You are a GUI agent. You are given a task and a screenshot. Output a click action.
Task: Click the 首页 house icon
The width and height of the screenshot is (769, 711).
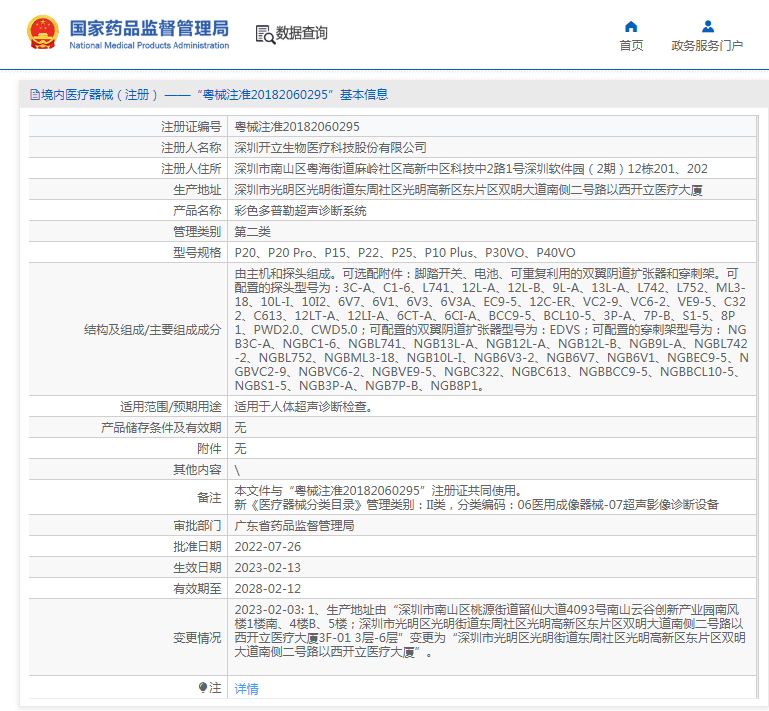coord(631,26)
